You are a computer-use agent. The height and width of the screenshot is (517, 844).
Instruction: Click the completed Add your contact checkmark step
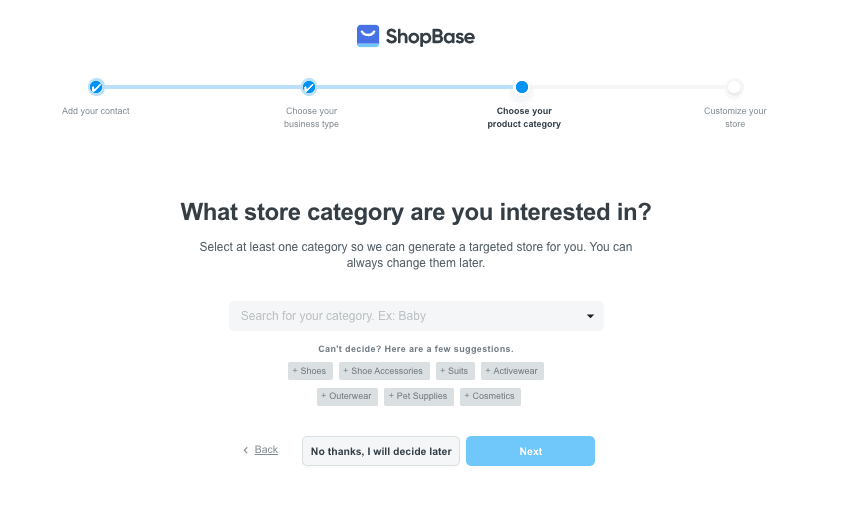[96, 87]
